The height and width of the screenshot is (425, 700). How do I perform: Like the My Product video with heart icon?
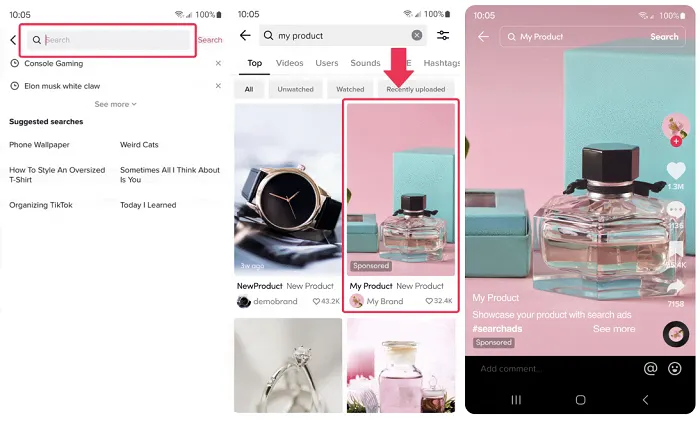coord(676,170)
